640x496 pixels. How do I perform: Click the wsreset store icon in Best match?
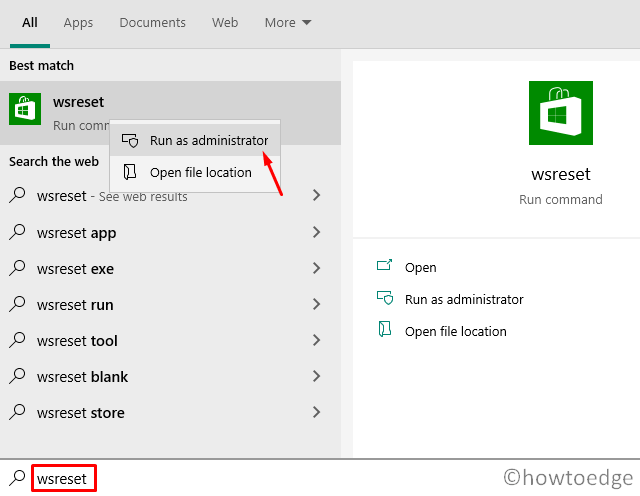point(25,109)
